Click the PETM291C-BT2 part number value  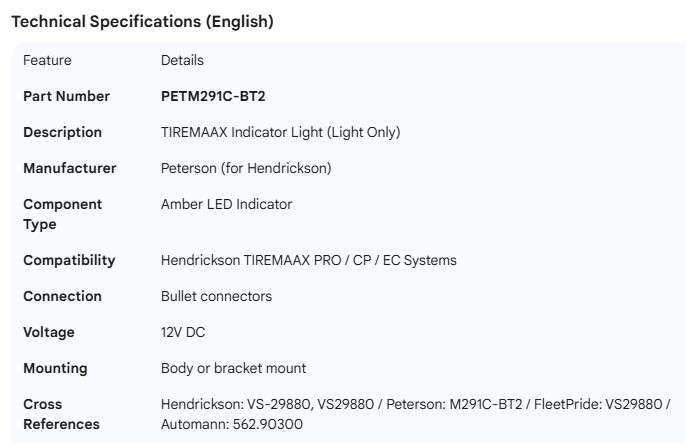click(213, 96)
